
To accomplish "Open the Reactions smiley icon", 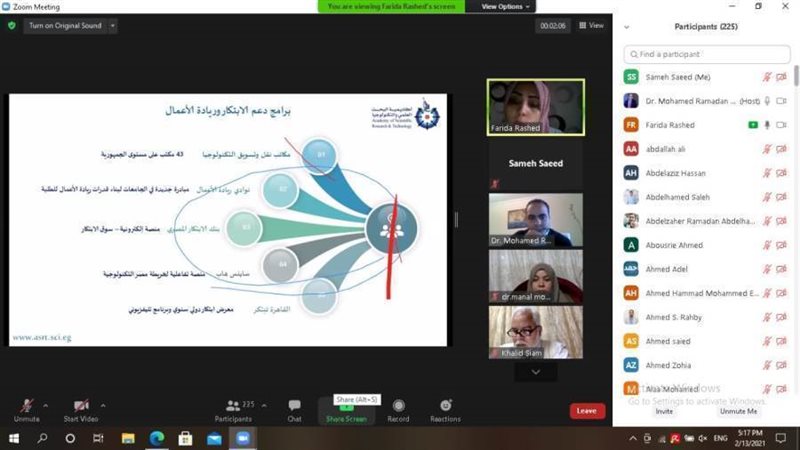I will click(x=445, y=405).
